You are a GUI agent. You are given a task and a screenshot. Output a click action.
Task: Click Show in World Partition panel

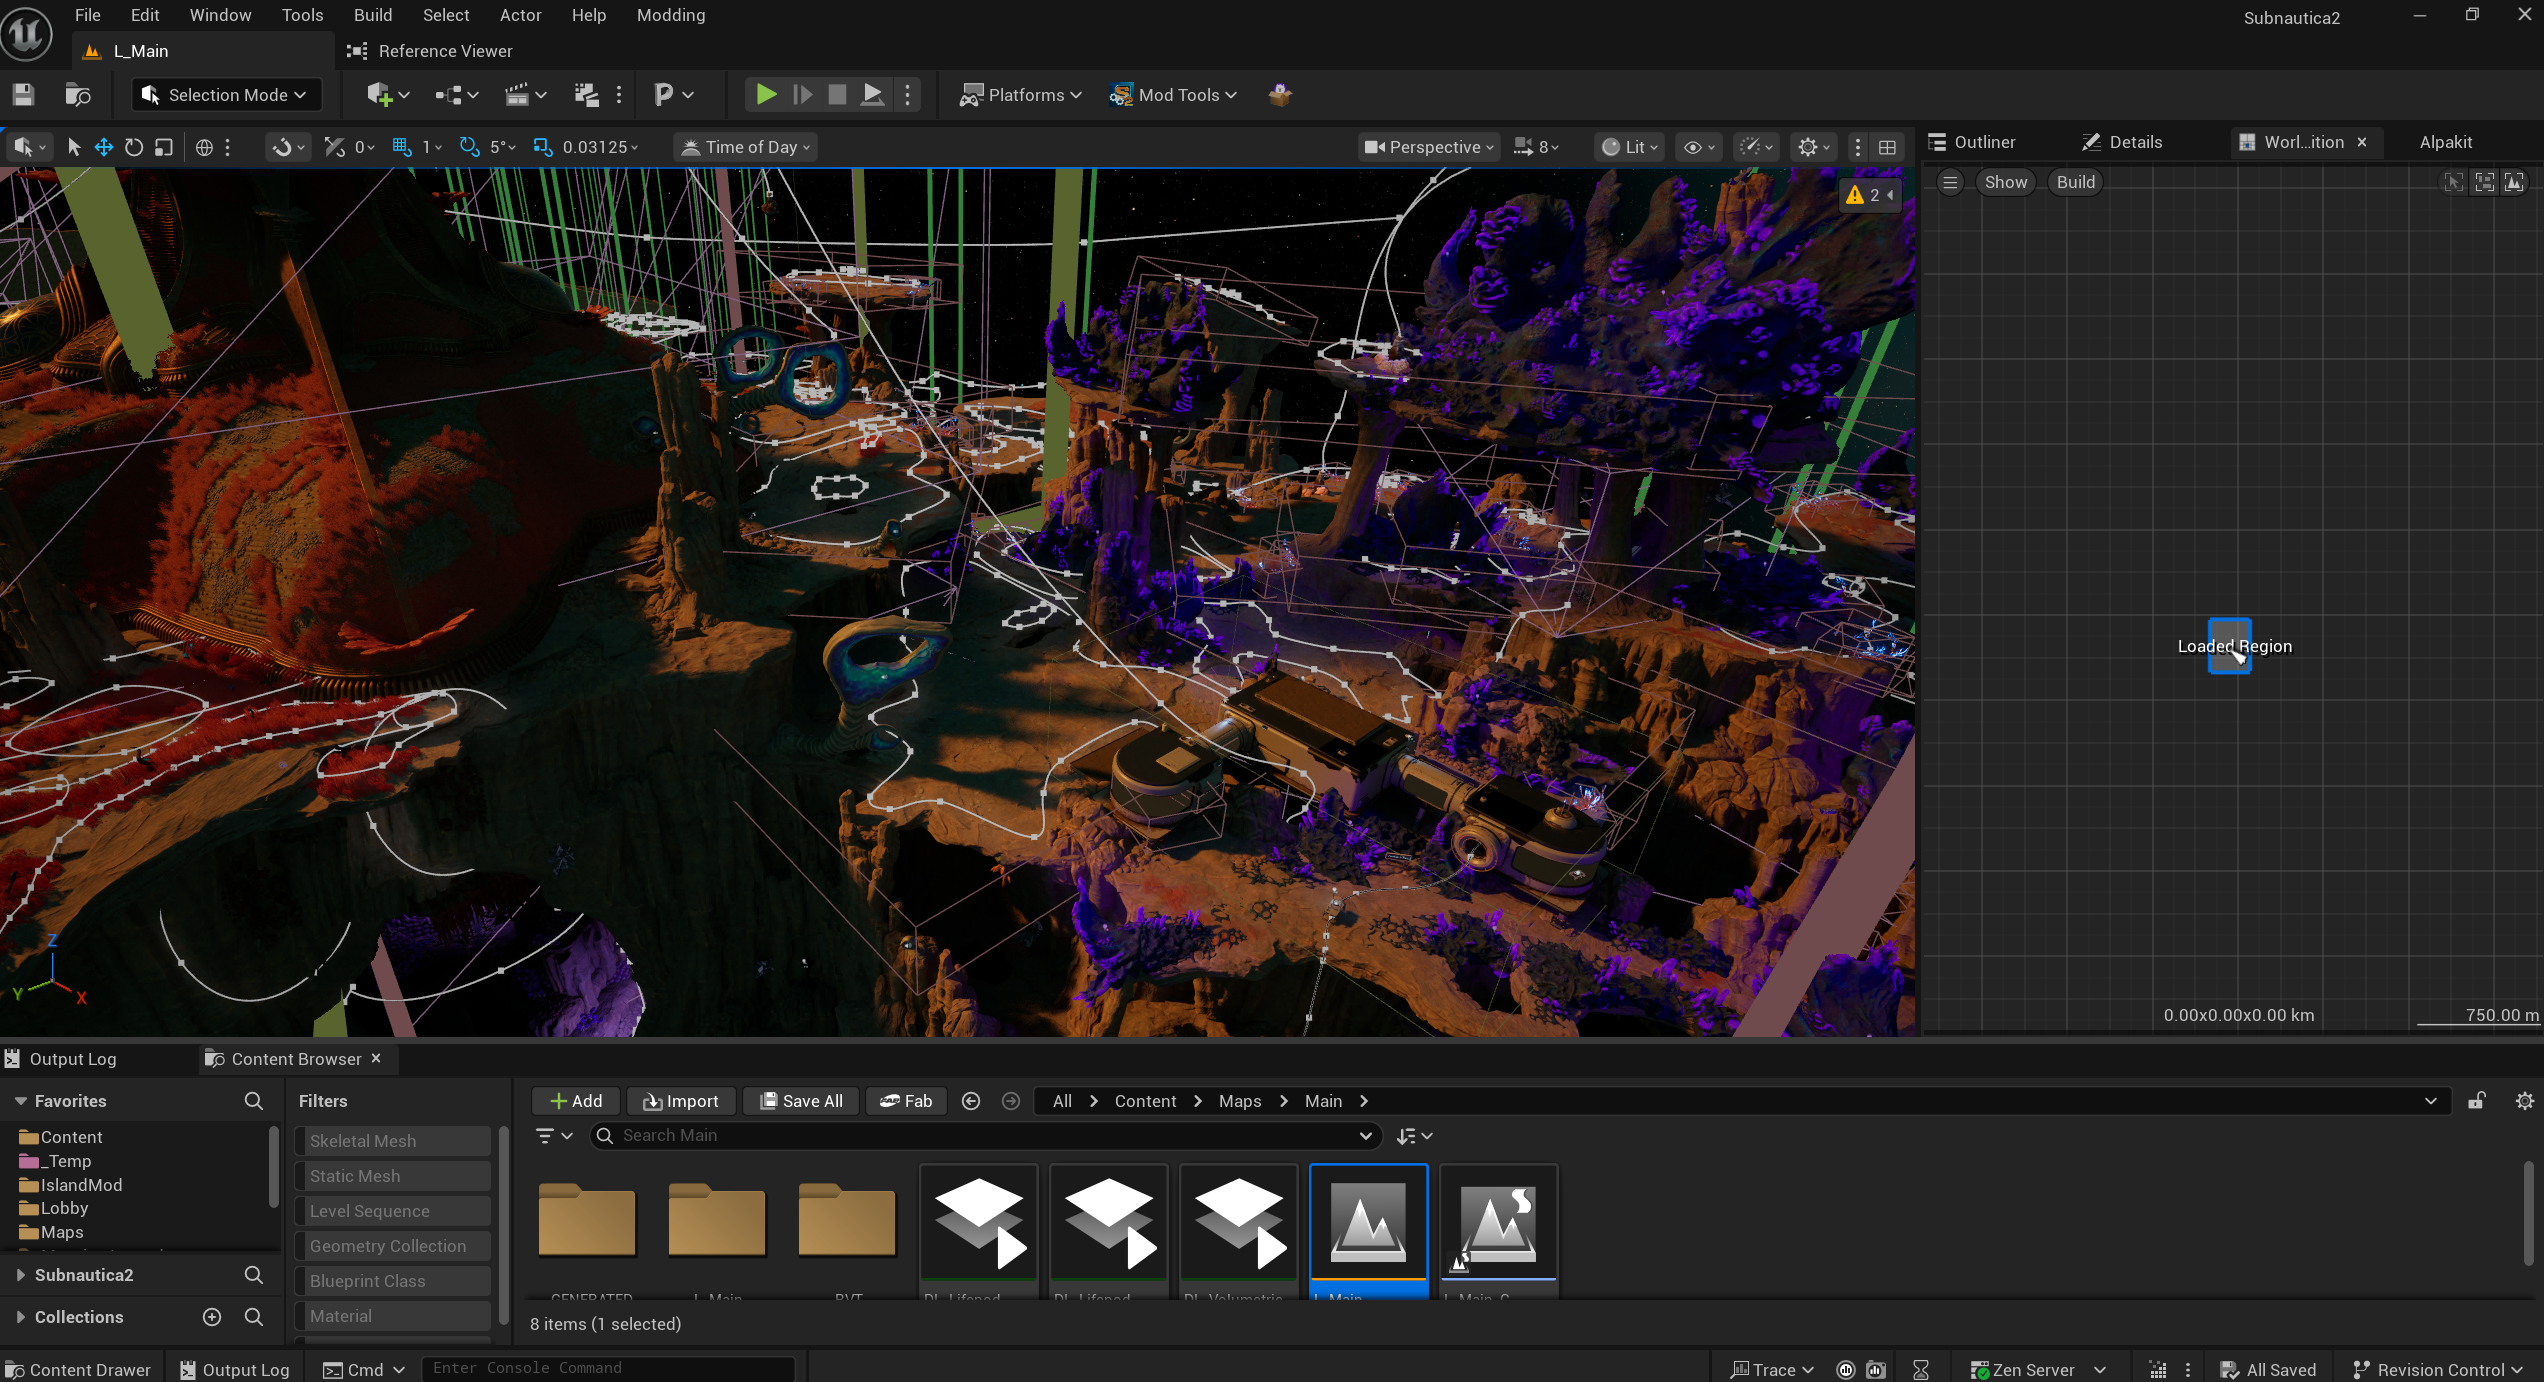[2006, 182]
